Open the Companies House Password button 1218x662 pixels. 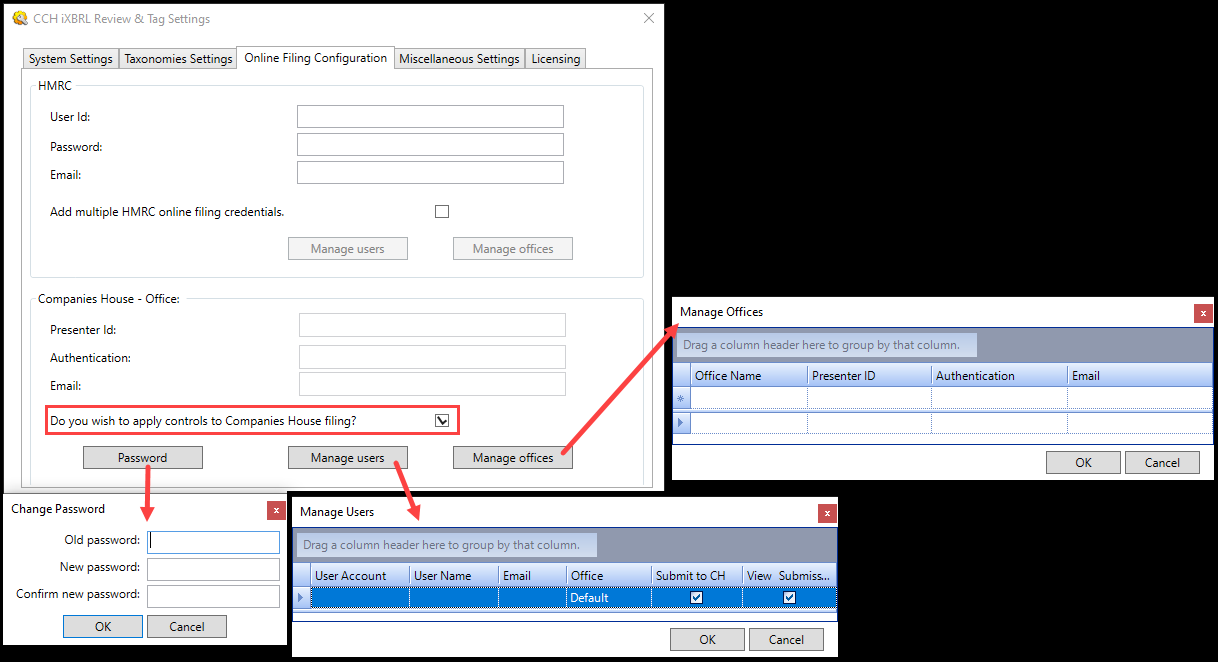click(143, 458)
